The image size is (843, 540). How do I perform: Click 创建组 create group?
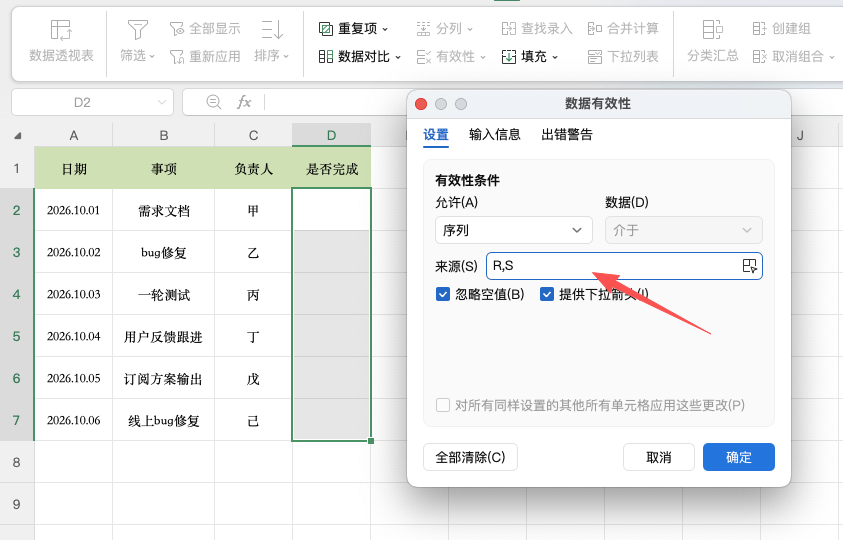click(x=781, y=29)
